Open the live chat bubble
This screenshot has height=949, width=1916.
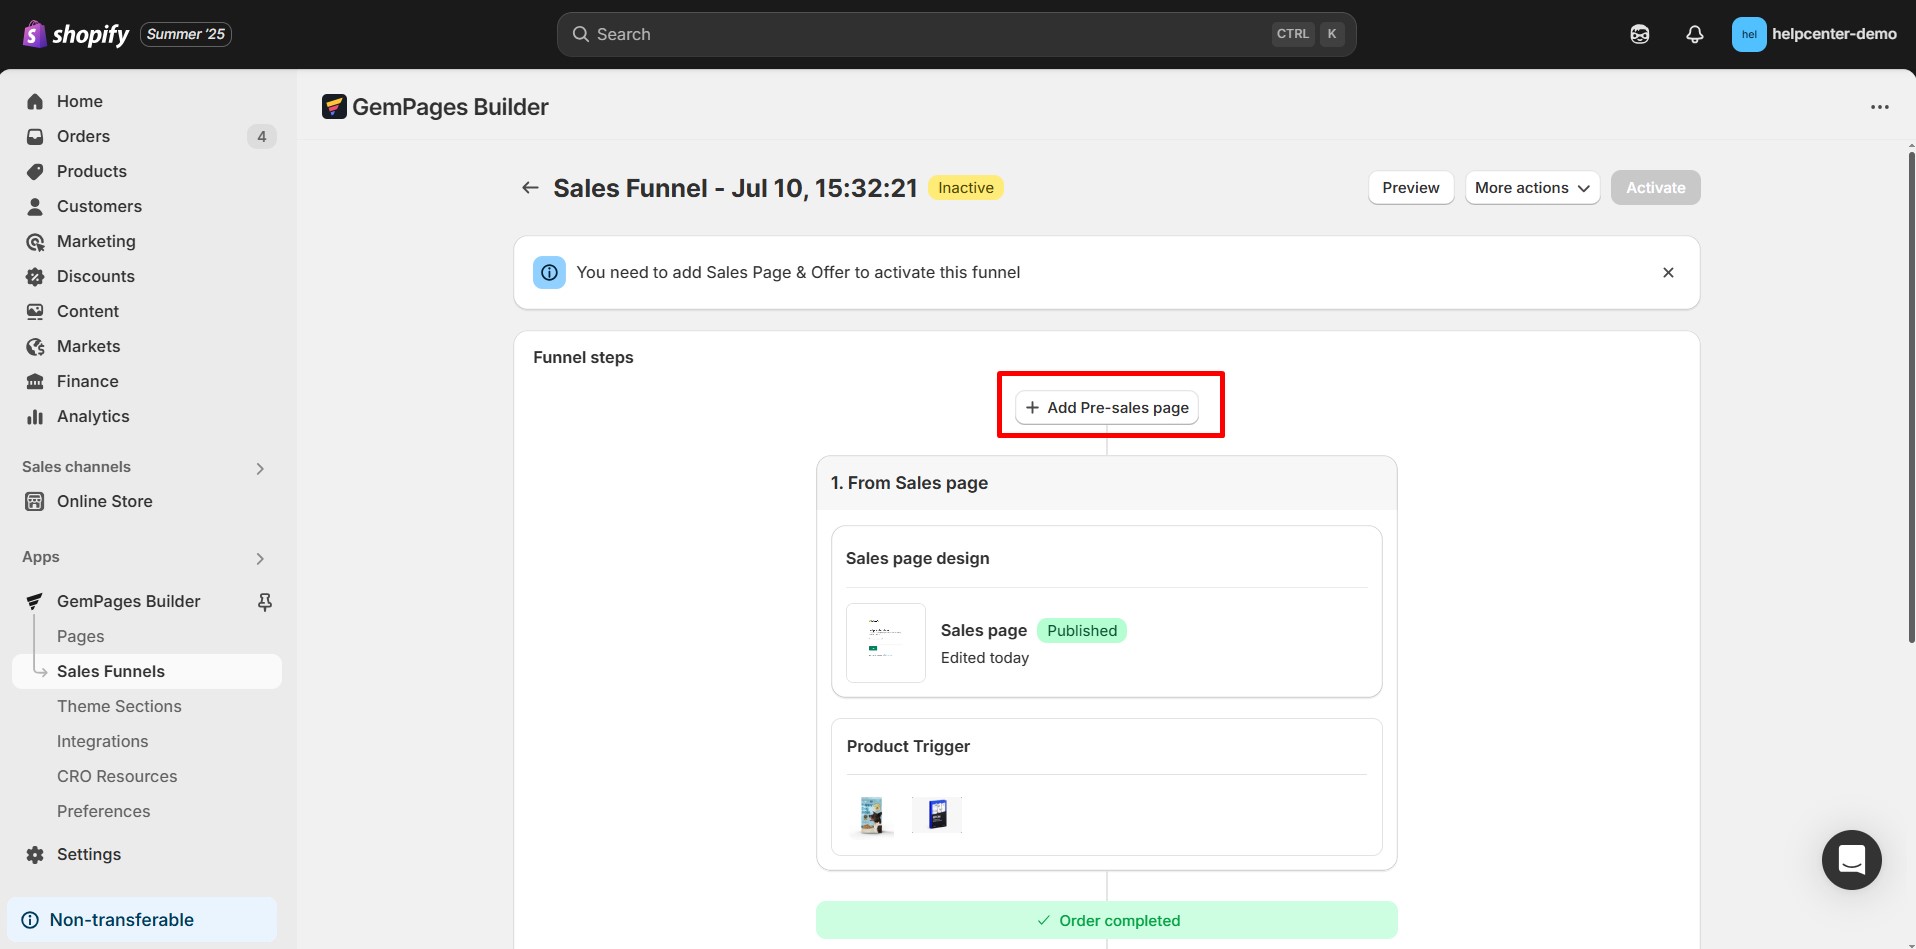click(x=1851, y=859)
